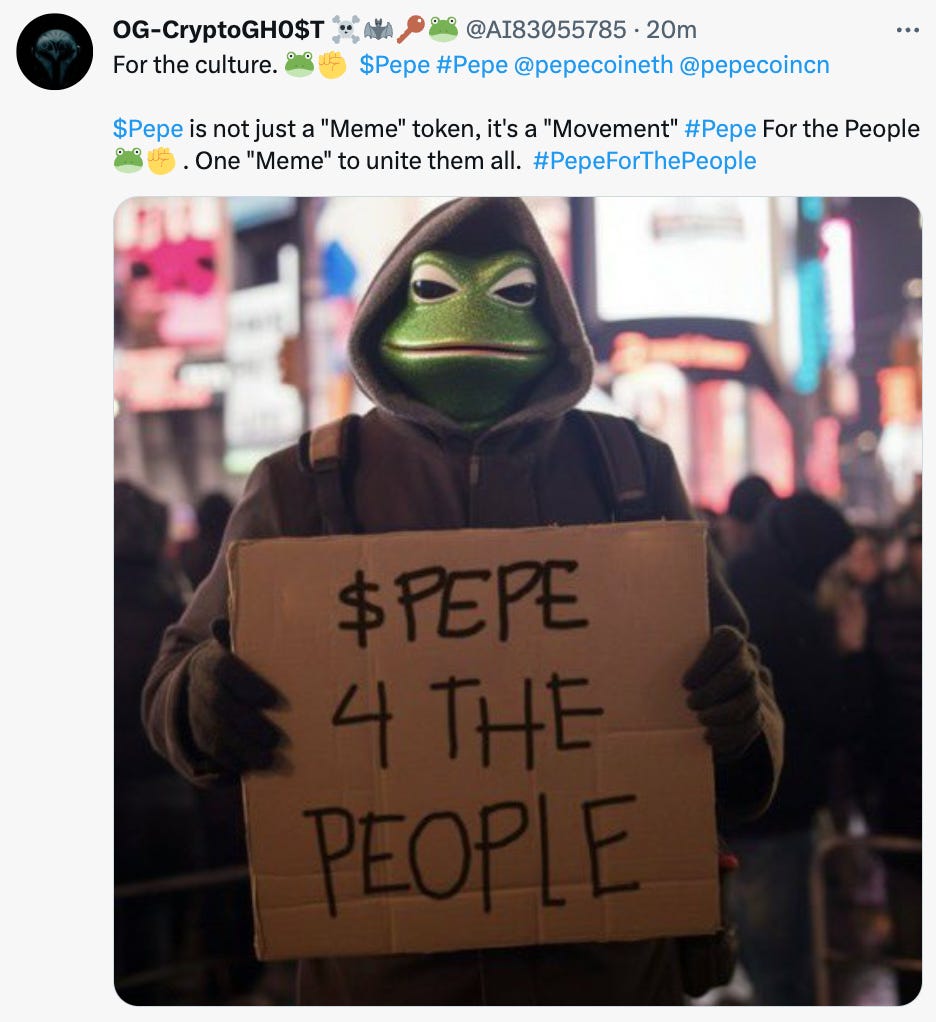Click the @AI83055785 handle
Image resolution: width=936 pixels, height=1022 pixels.
coord(545,30)
